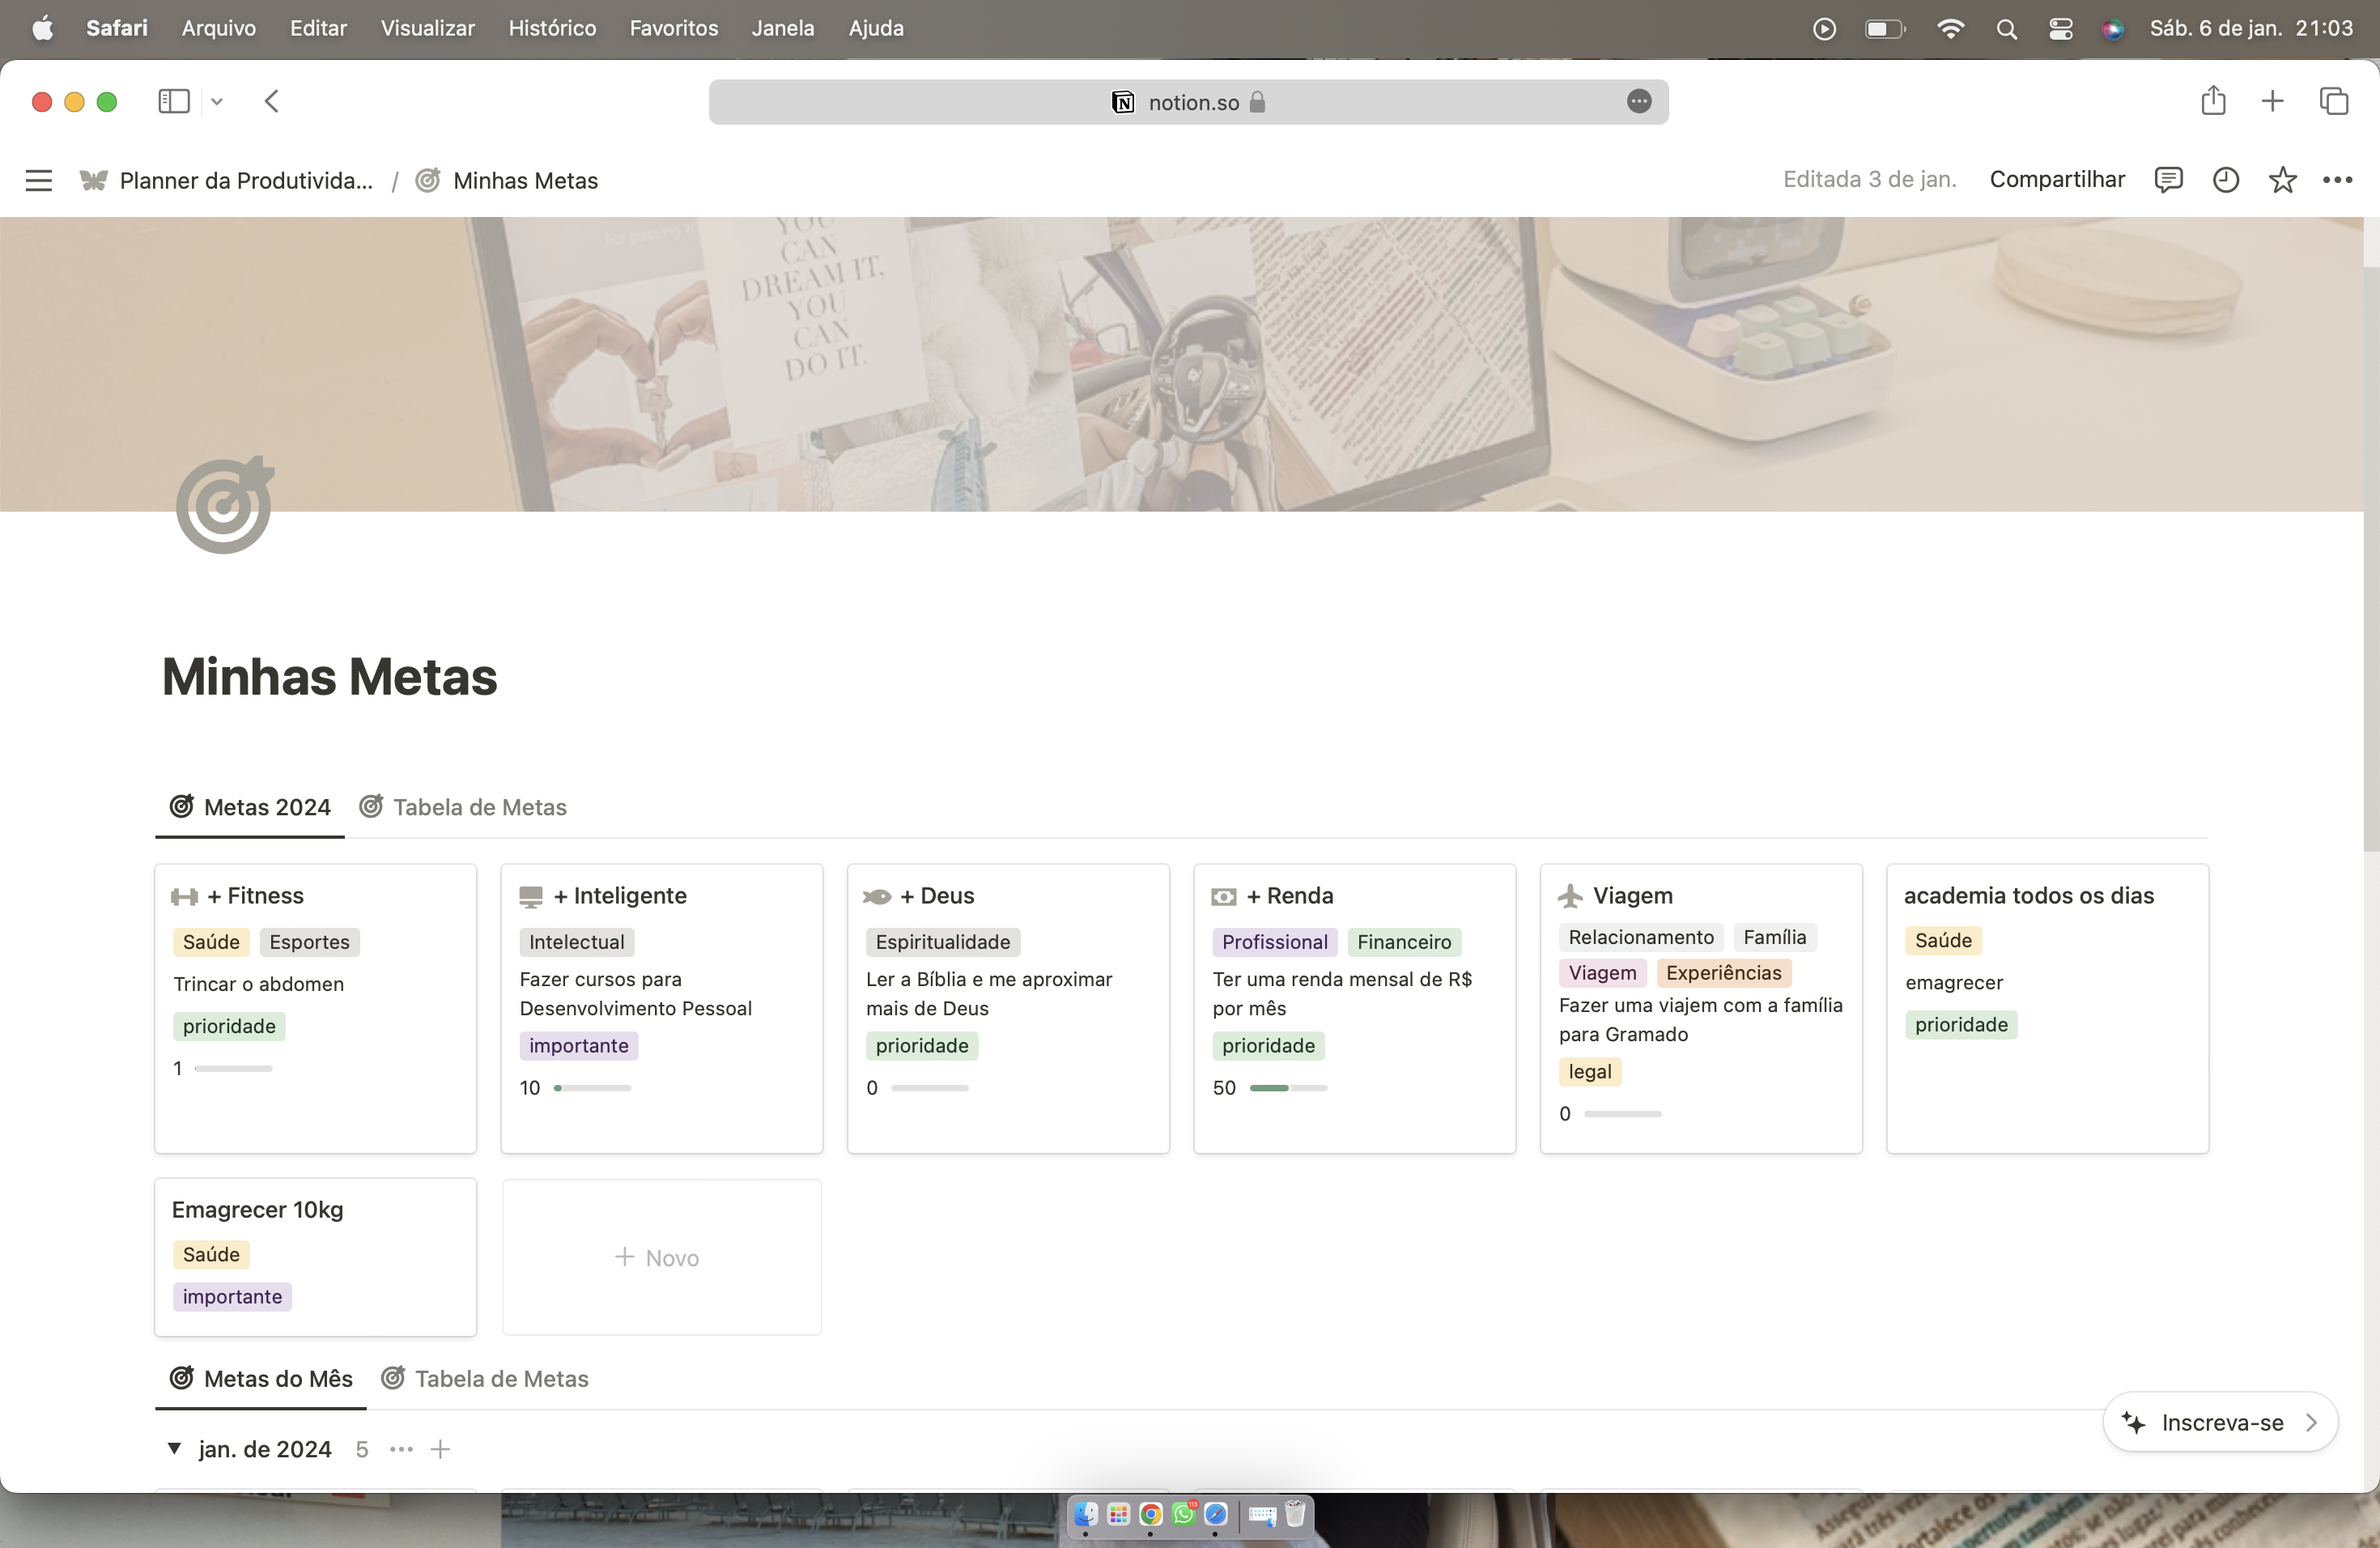The height and width of the screenshot is (1548, 2380).
Task: Open the Visualizar menu
Action: [x=428, y=28]
